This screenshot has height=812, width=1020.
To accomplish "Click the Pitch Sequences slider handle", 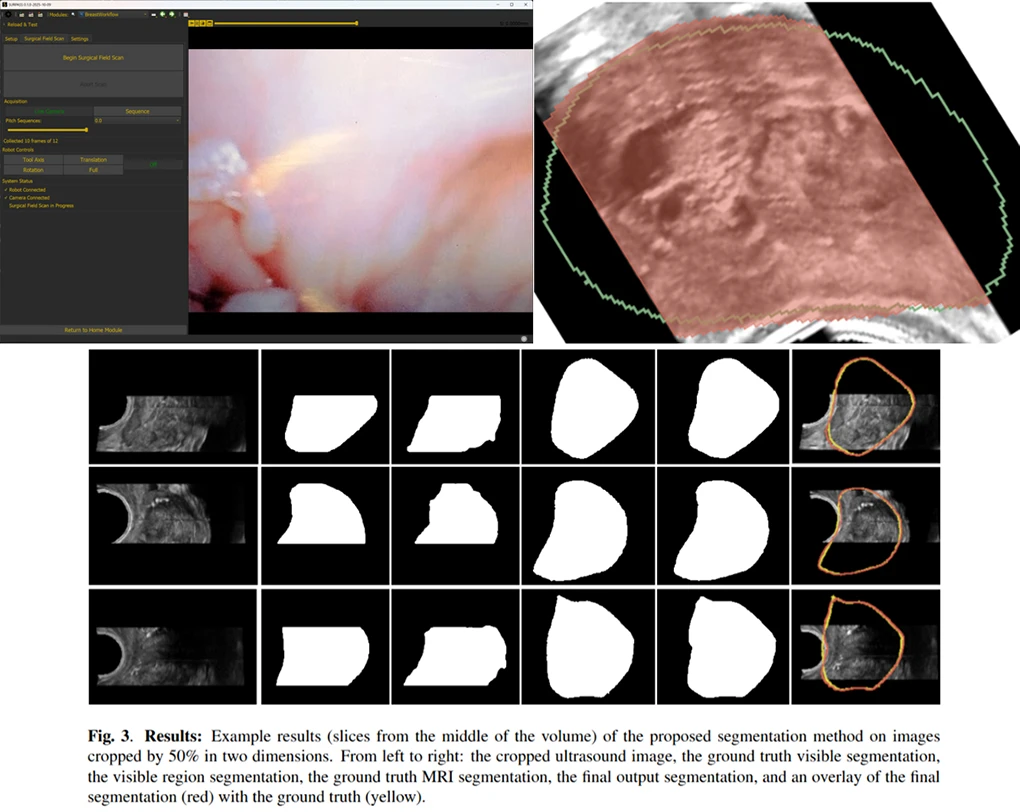I will pyautogui.click(x=86, y=130).
